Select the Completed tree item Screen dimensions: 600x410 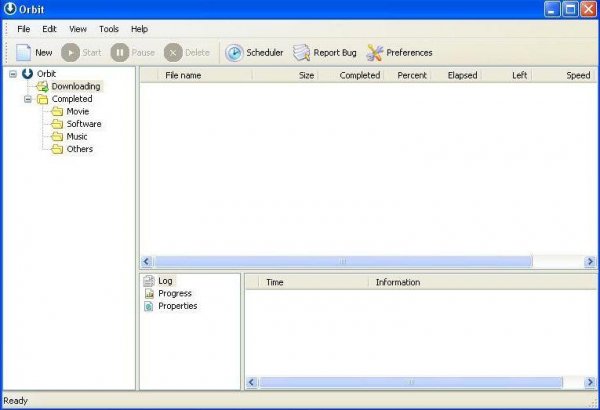72,99
